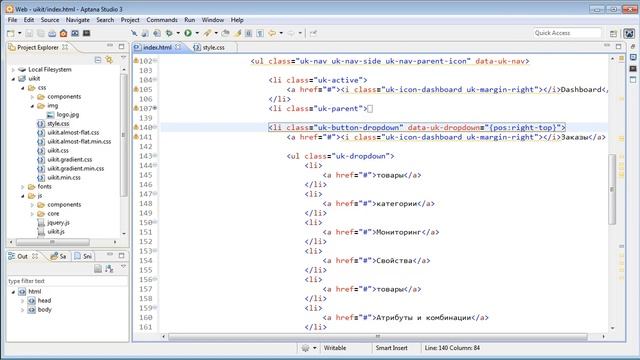This screenshot has height=360, width=640.
Task: Minimize the Outline panel
Action: click(110, 255)
